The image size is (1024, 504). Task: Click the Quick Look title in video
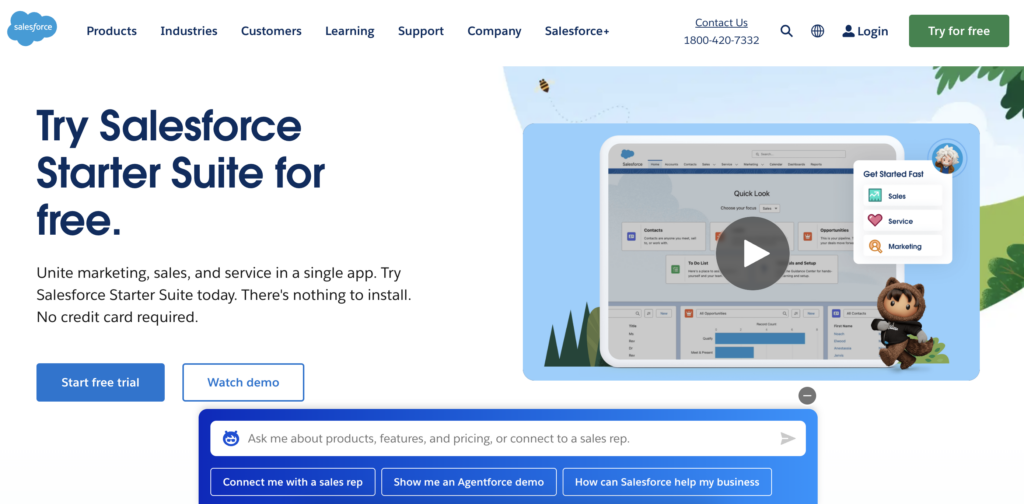pyautogui.click(x=752, y=193)
